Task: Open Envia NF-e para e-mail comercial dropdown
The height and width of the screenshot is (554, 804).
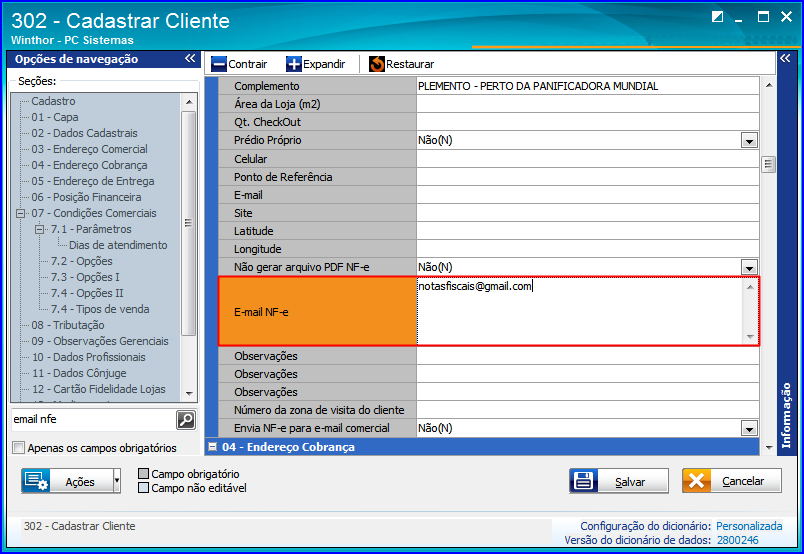Action: pos(749,428)
